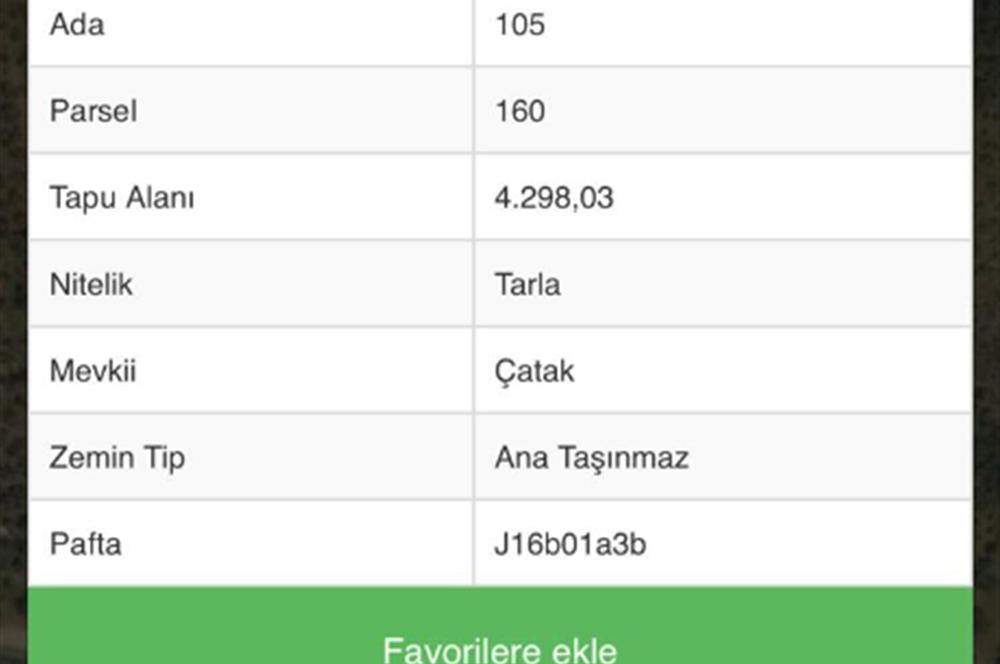Click the Zemin Tip label
This screenshot has height=664, width=1000.
click(x=118, y=457)
